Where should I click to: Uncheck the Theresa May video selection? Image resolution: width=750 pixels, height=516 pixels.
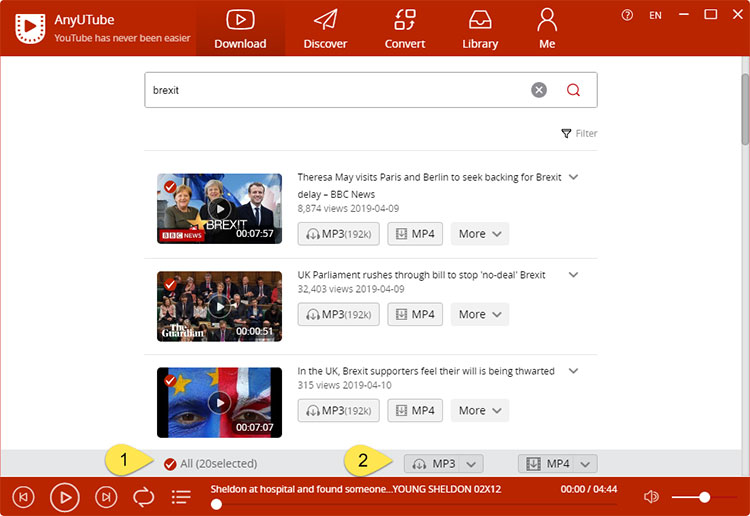(x=170, y=187)
